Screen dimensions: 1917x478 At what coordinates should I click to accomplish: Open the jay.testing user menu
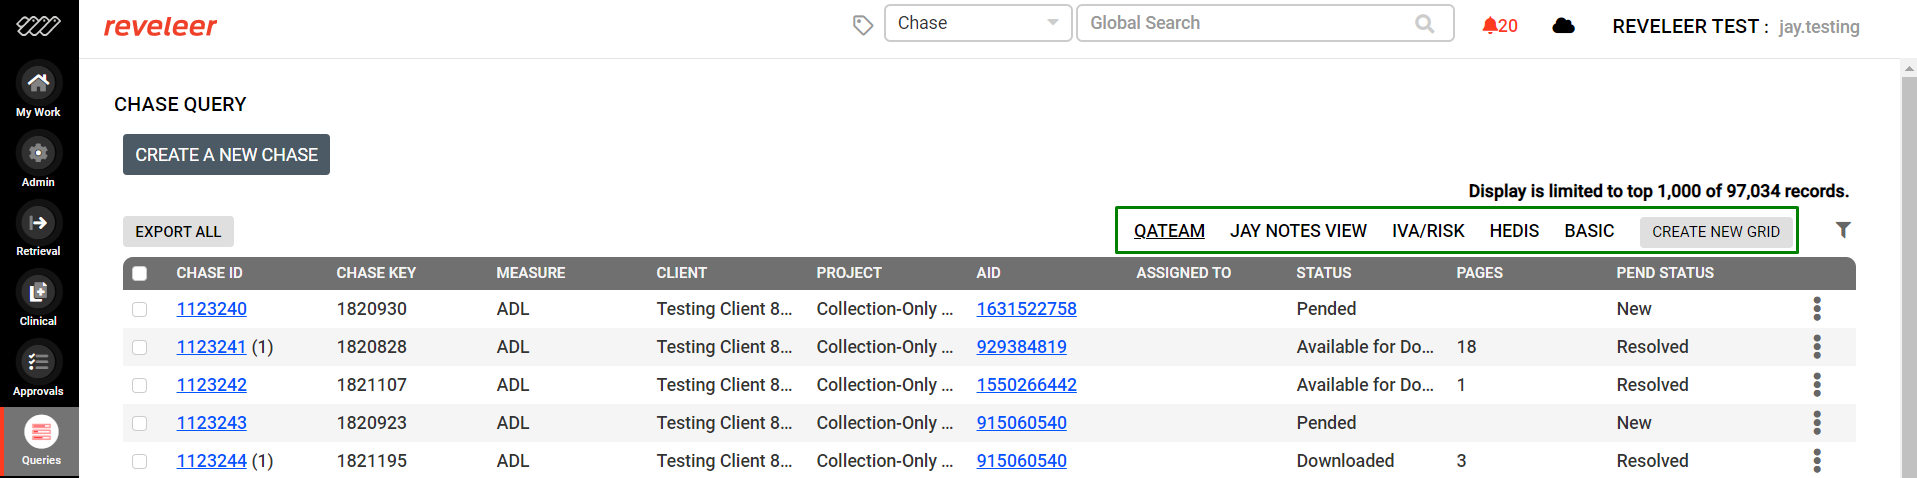point(1819,27)
